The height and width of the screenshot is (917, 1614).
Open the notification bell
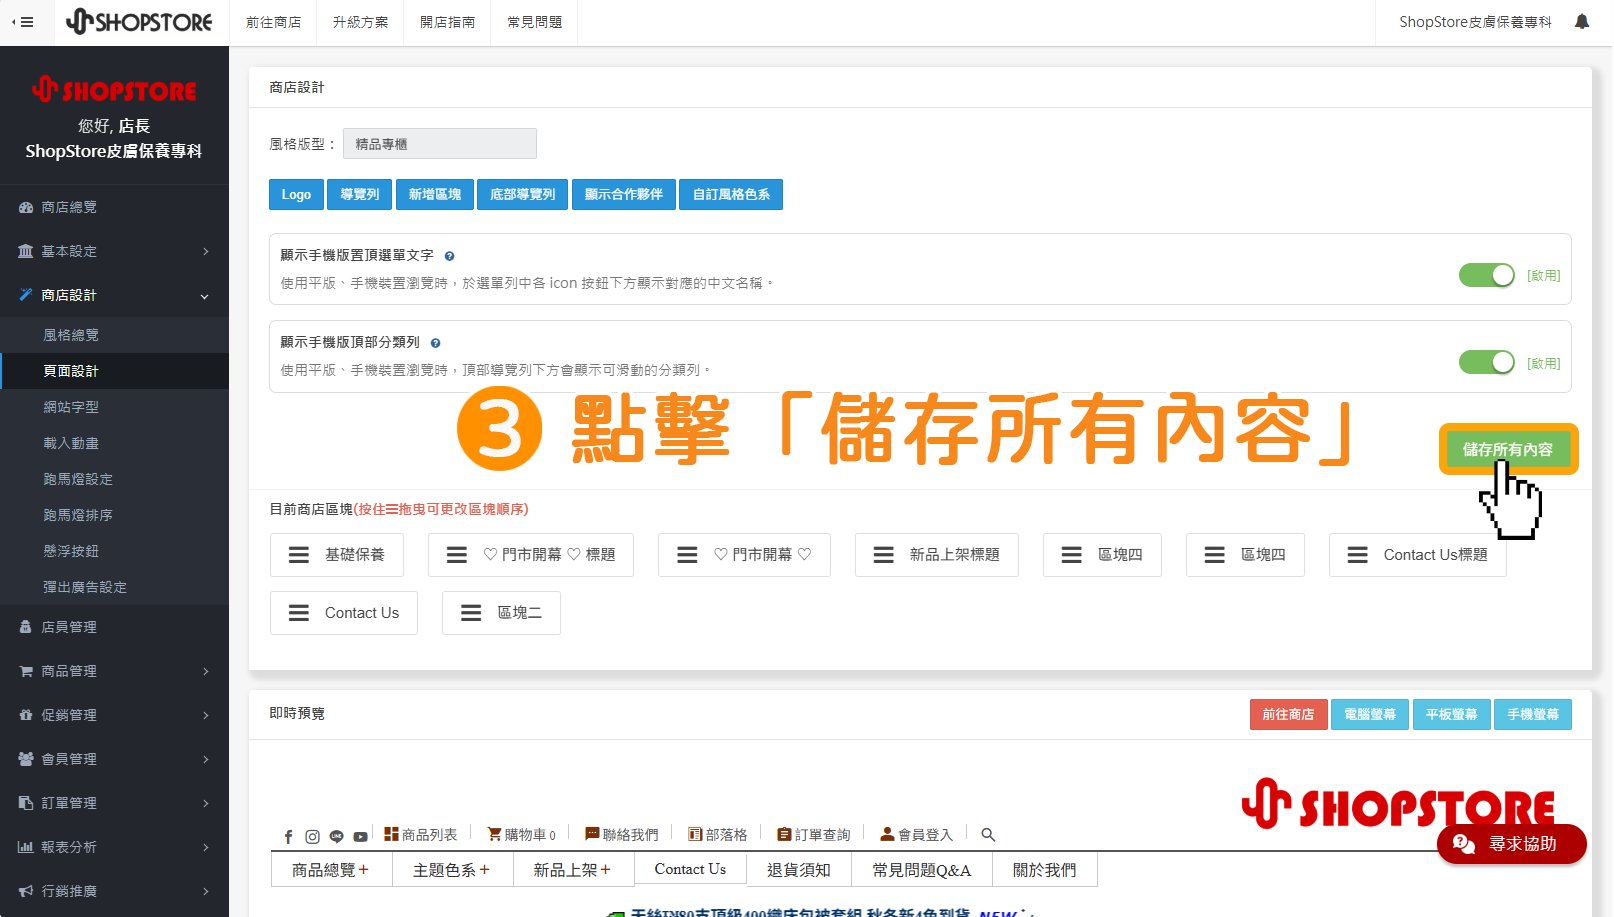click(1581, 22)
